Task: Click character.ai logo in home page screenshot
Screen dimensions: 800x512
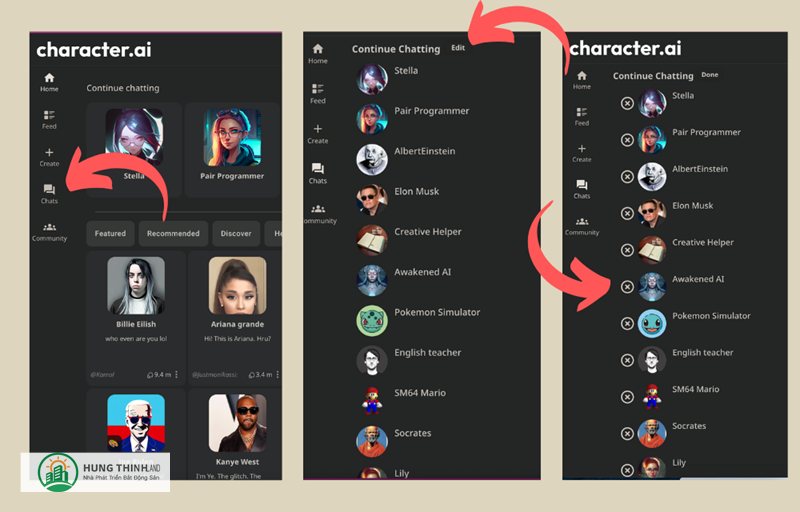Action: tap(94, 49)
